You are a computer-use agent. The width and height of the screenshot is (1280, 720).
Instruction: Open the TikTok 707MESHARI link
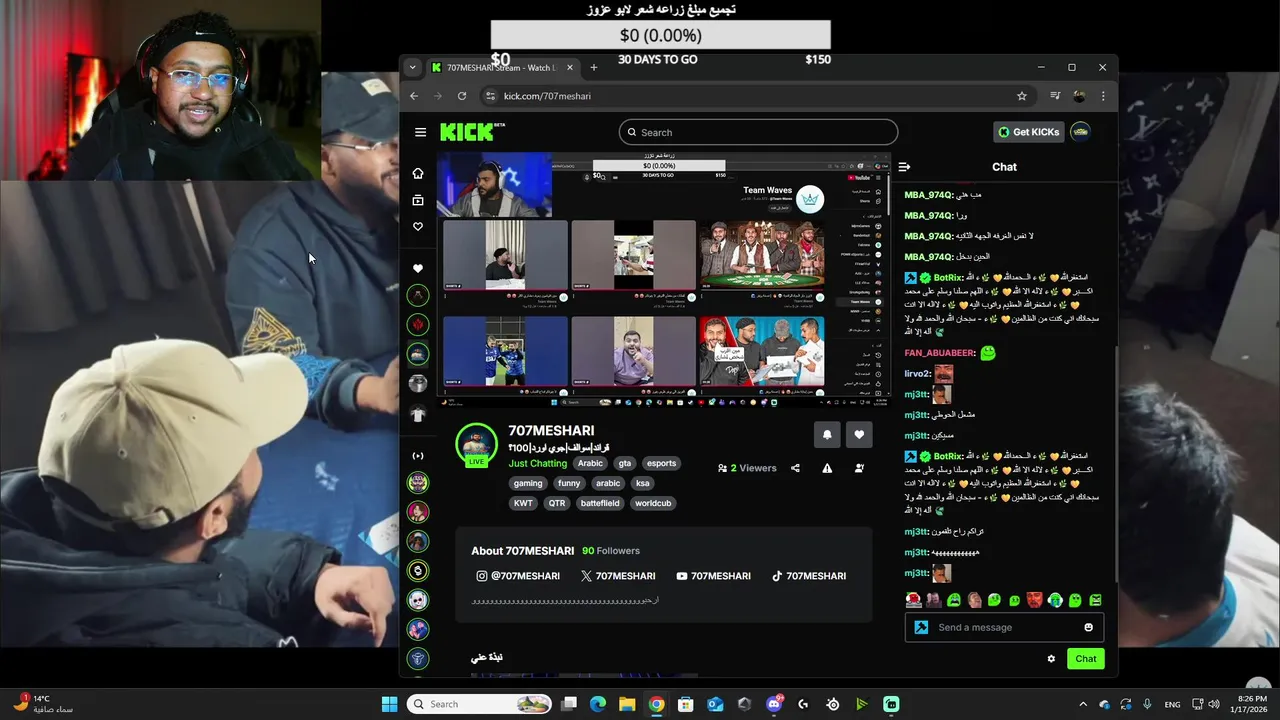[808, 576]
